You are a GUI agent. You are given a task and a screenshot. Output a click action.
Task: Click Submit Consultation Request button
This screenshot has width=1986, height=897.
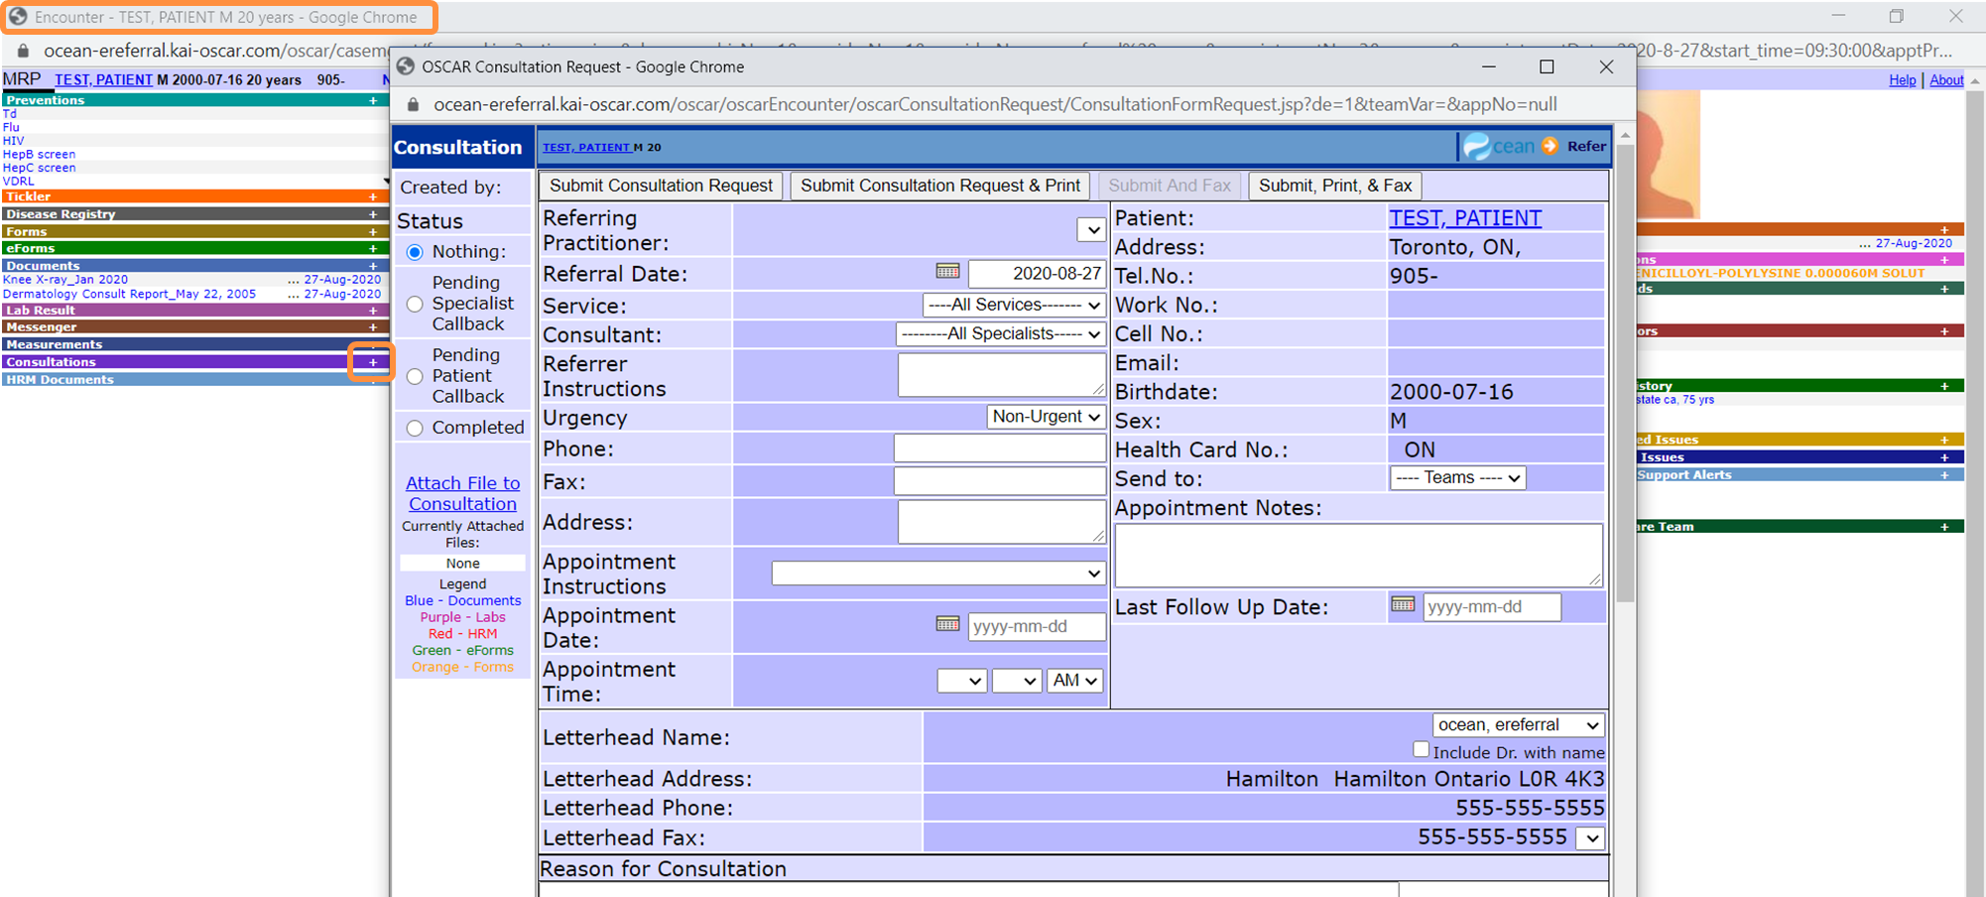661,186
